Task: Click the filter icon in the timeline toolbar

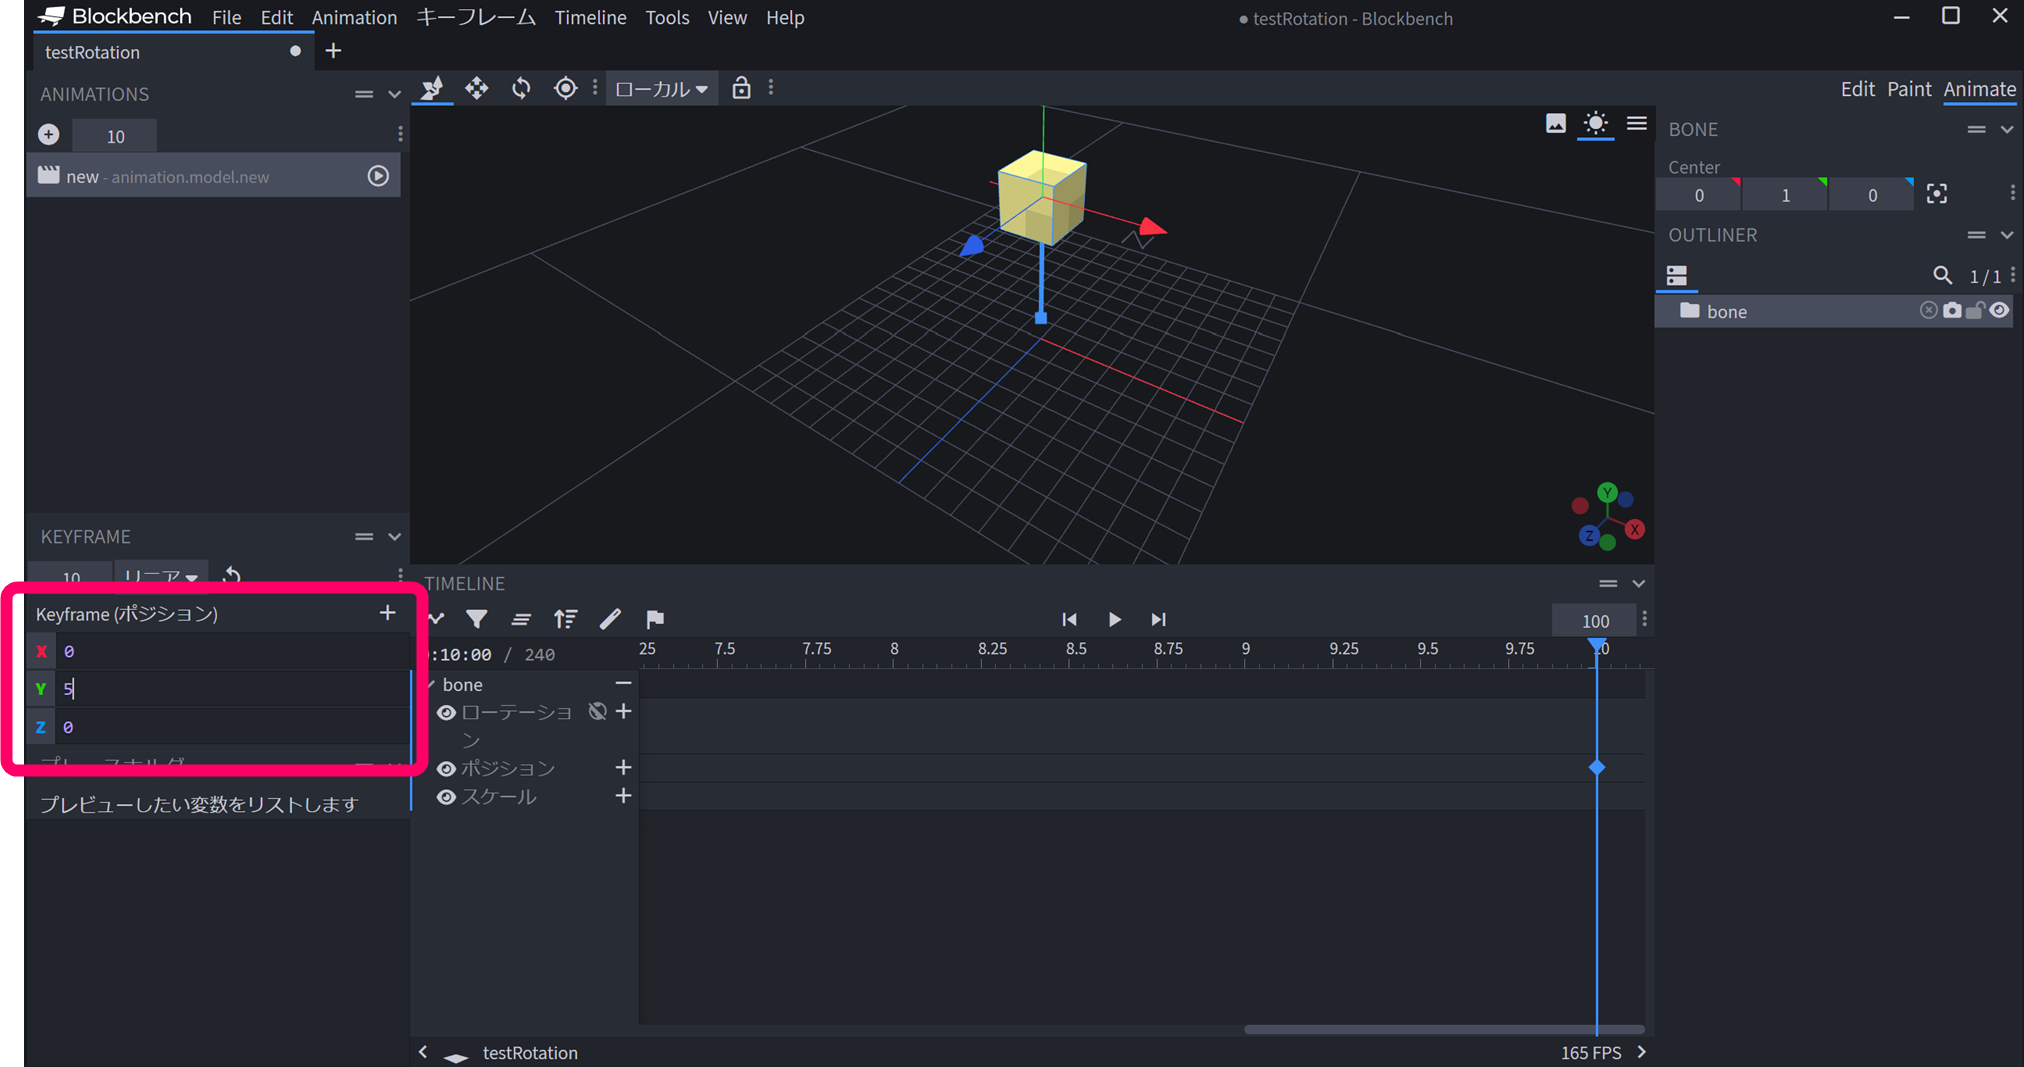Action: [477, 619]
